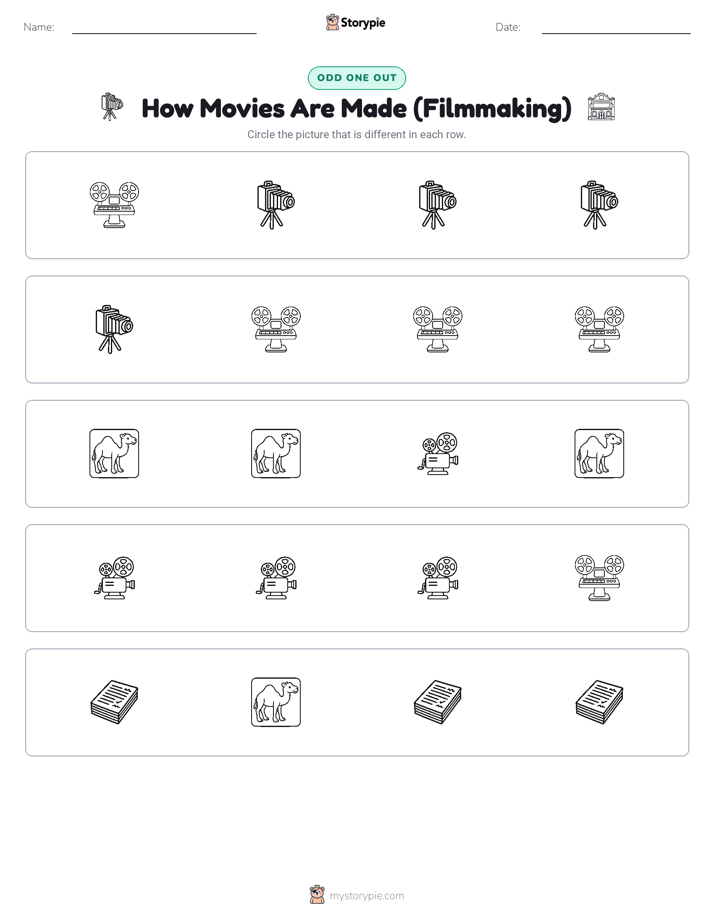Click the tripod camera in row two
Screen dimensions: 714x924
point(114,329)
